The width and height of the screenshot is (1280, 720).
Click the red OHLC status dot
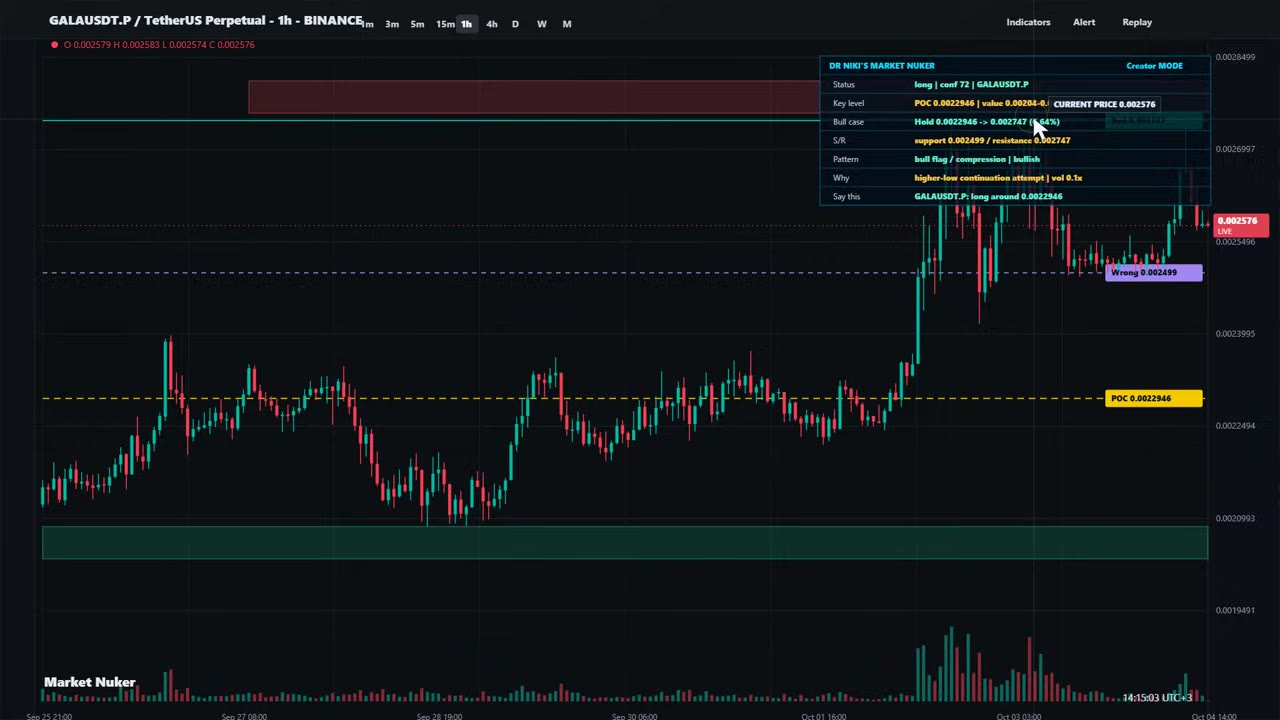[54, 45]
